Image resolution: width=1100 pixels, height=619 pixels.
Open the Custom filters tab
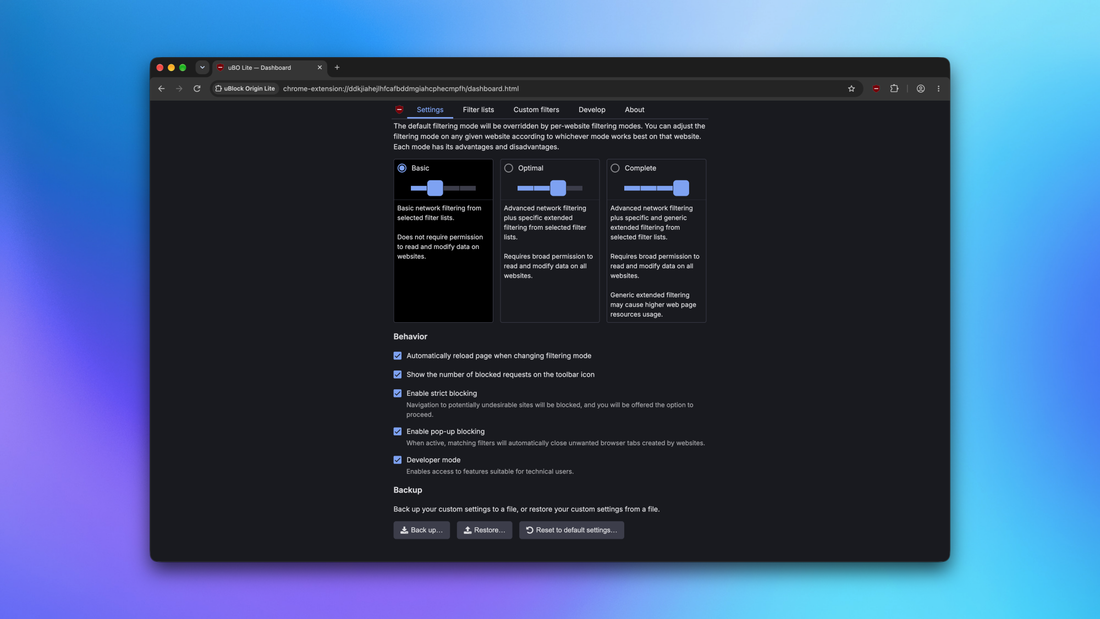coord(536,109)
